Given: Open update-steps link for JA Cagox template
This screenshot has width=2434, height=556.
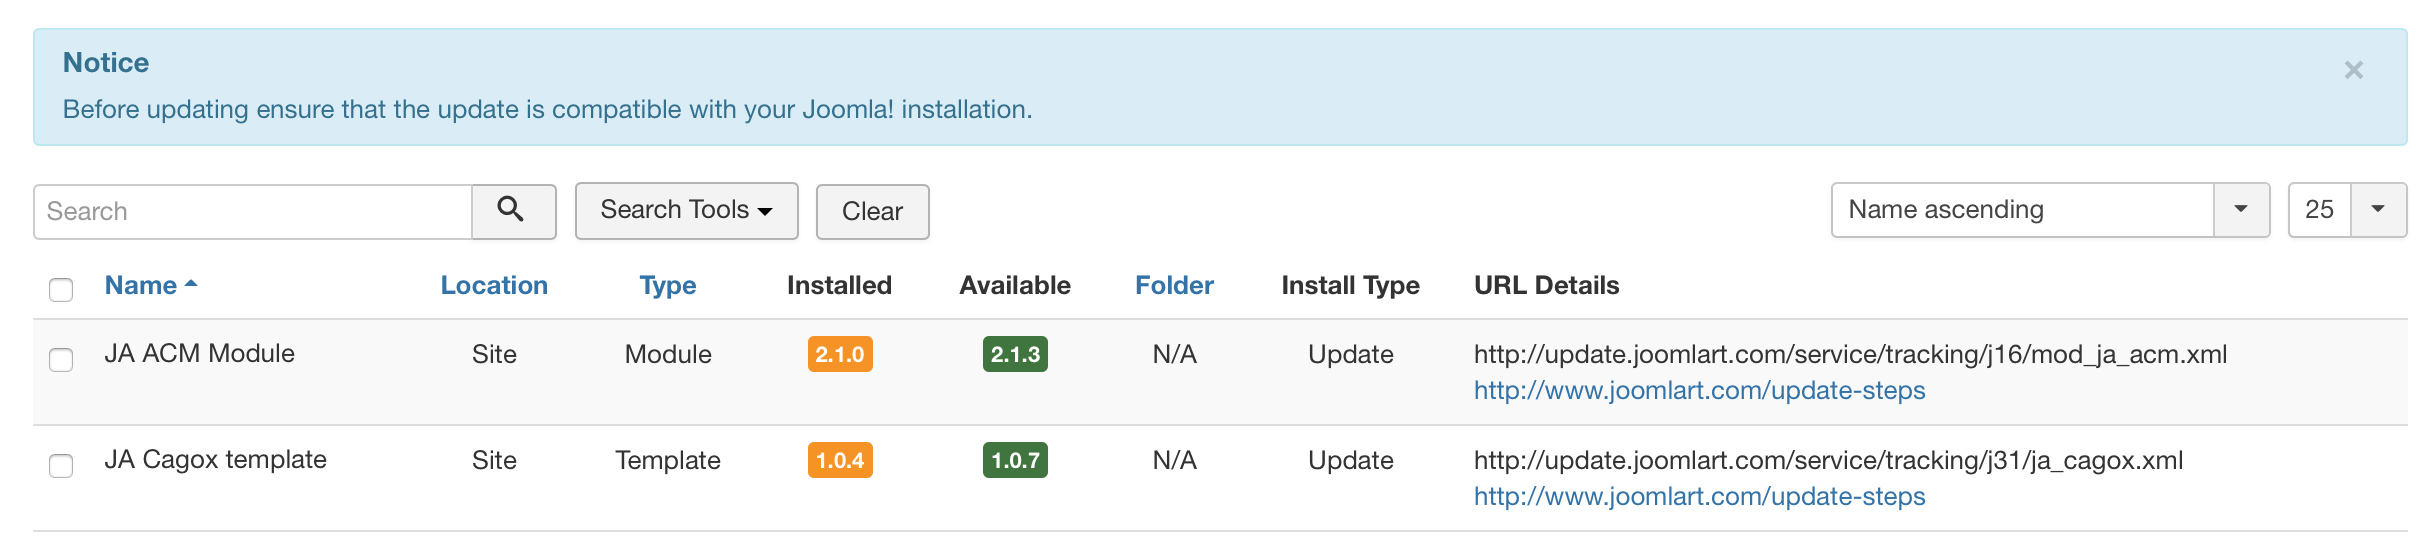Looking at the screenshot, I should click(1699, 497).
